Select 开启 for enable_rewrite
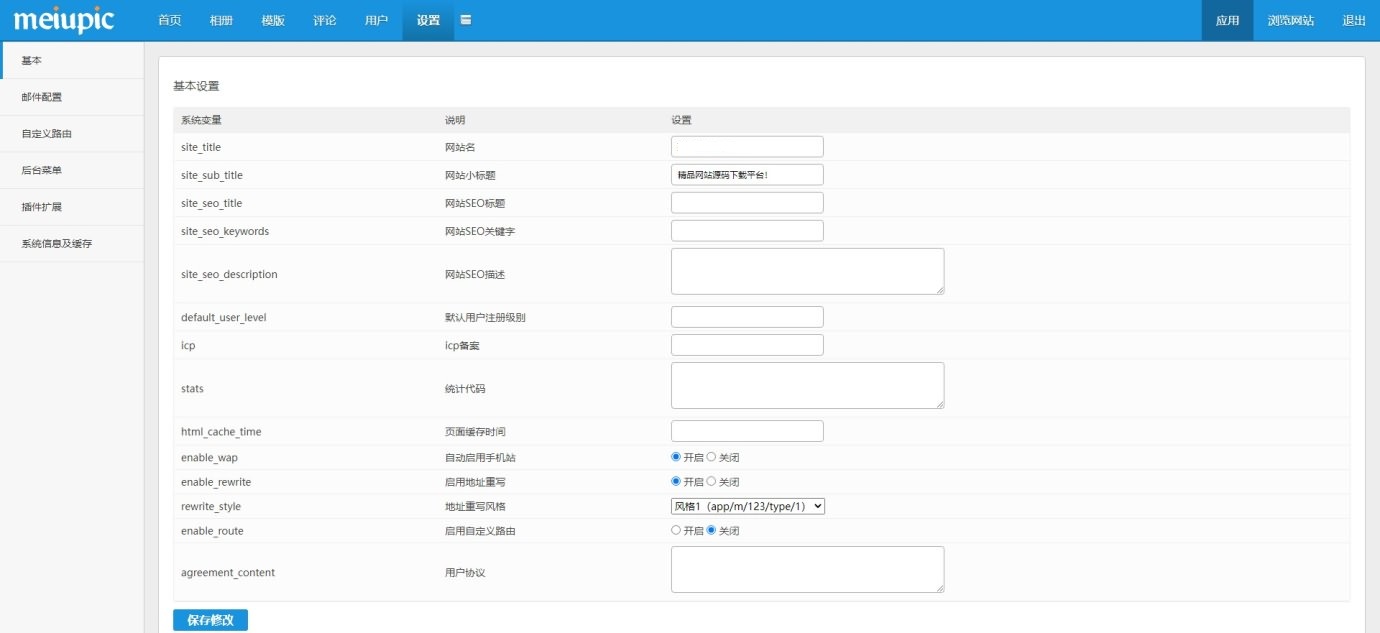1380x633 pixels. pos(676,481)
